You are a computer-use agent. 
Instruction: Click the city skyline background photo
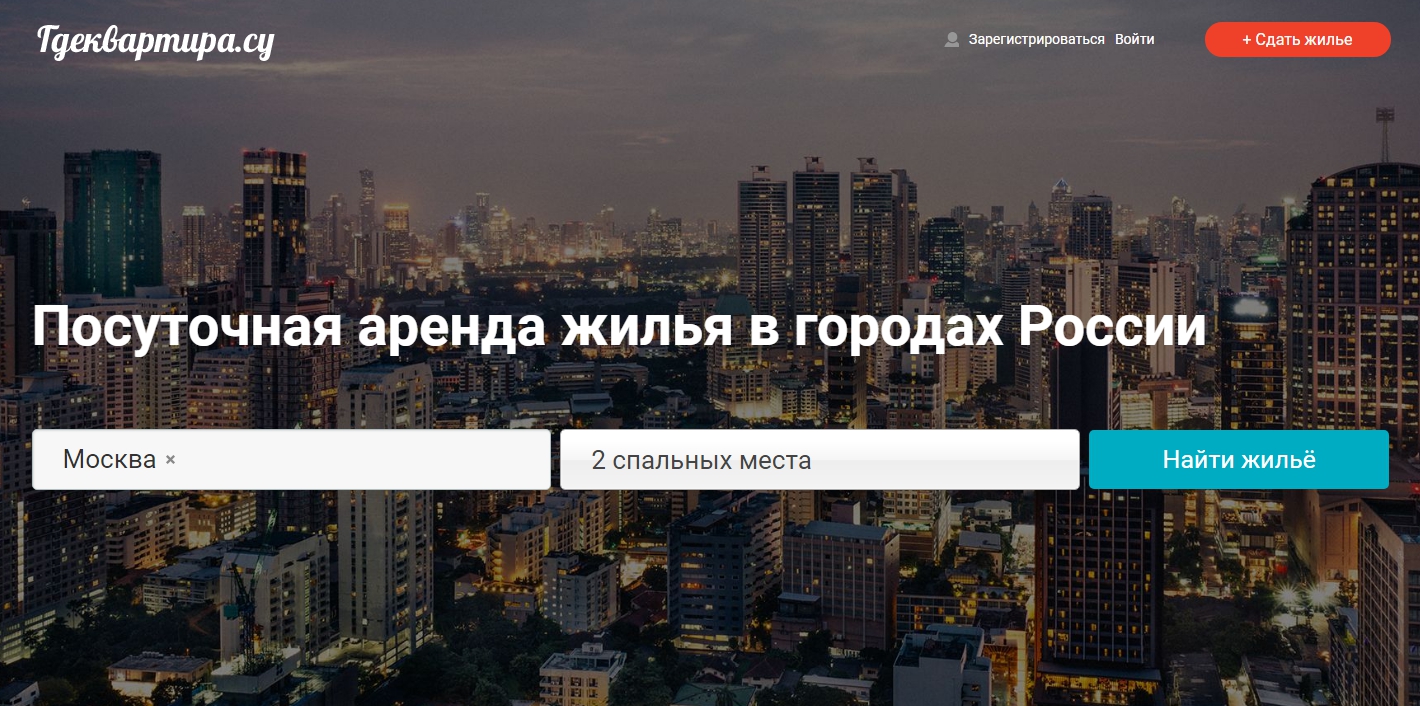700,600
